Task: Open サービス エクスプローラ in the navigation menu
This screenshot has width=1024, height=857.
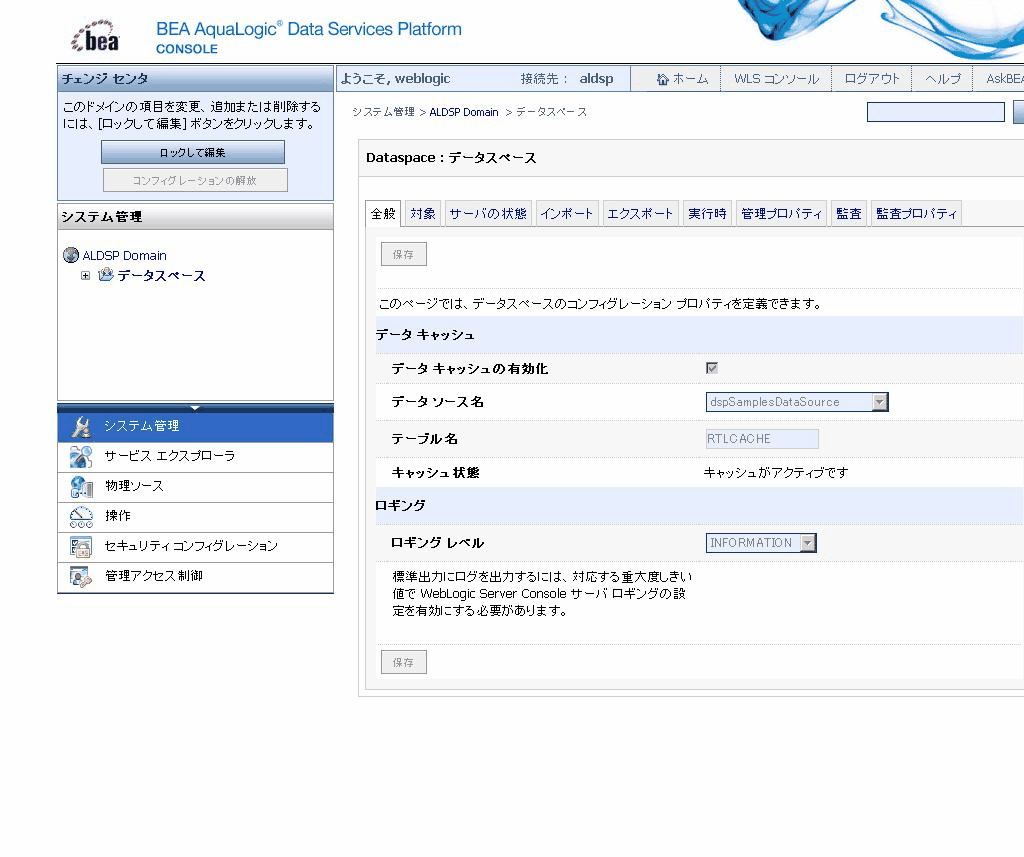Action: pos(195,457)
